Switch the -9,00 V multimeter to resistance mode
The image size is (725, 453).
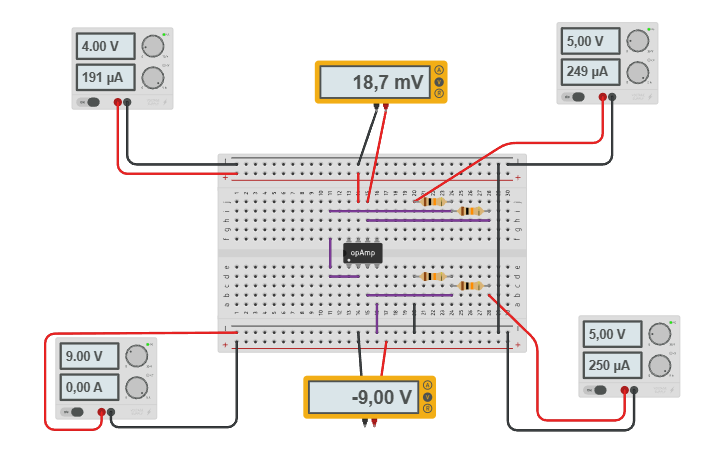click(427, 409)
